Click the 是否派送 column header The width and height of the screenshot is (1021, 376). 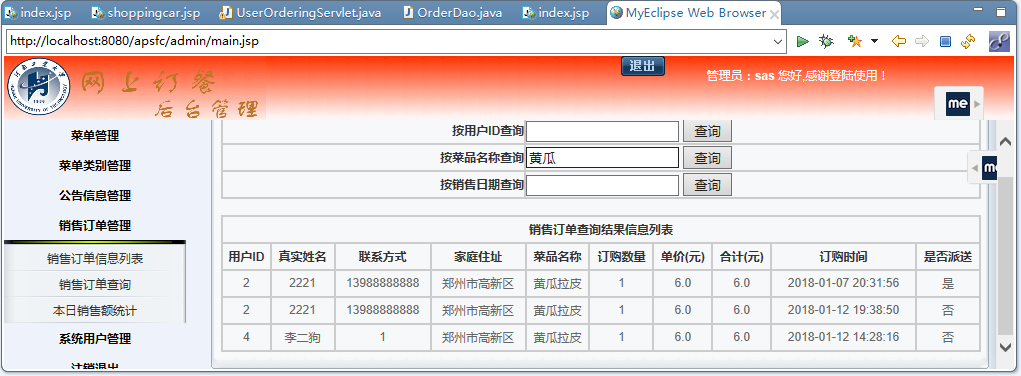click(x=947, y=257)
